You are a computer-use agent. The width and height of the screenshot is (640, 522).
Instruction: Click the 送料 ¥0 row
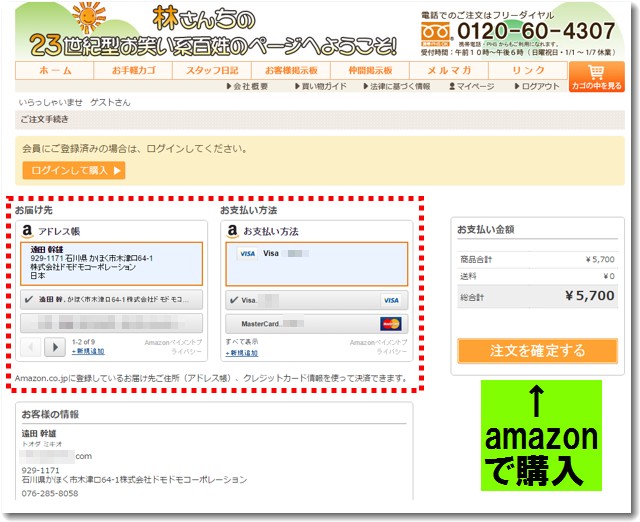coord(537,276)
